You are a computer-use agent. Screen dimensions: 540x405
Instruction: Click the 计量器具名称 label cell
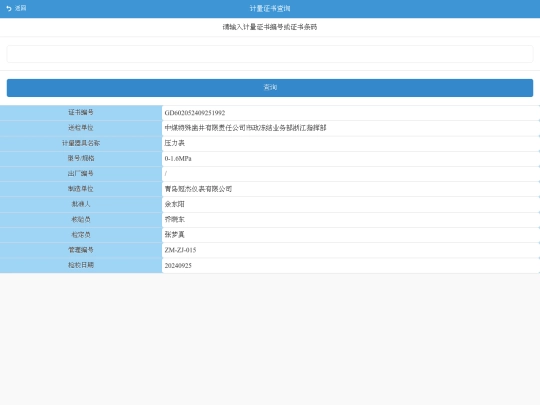pos(81,143)
